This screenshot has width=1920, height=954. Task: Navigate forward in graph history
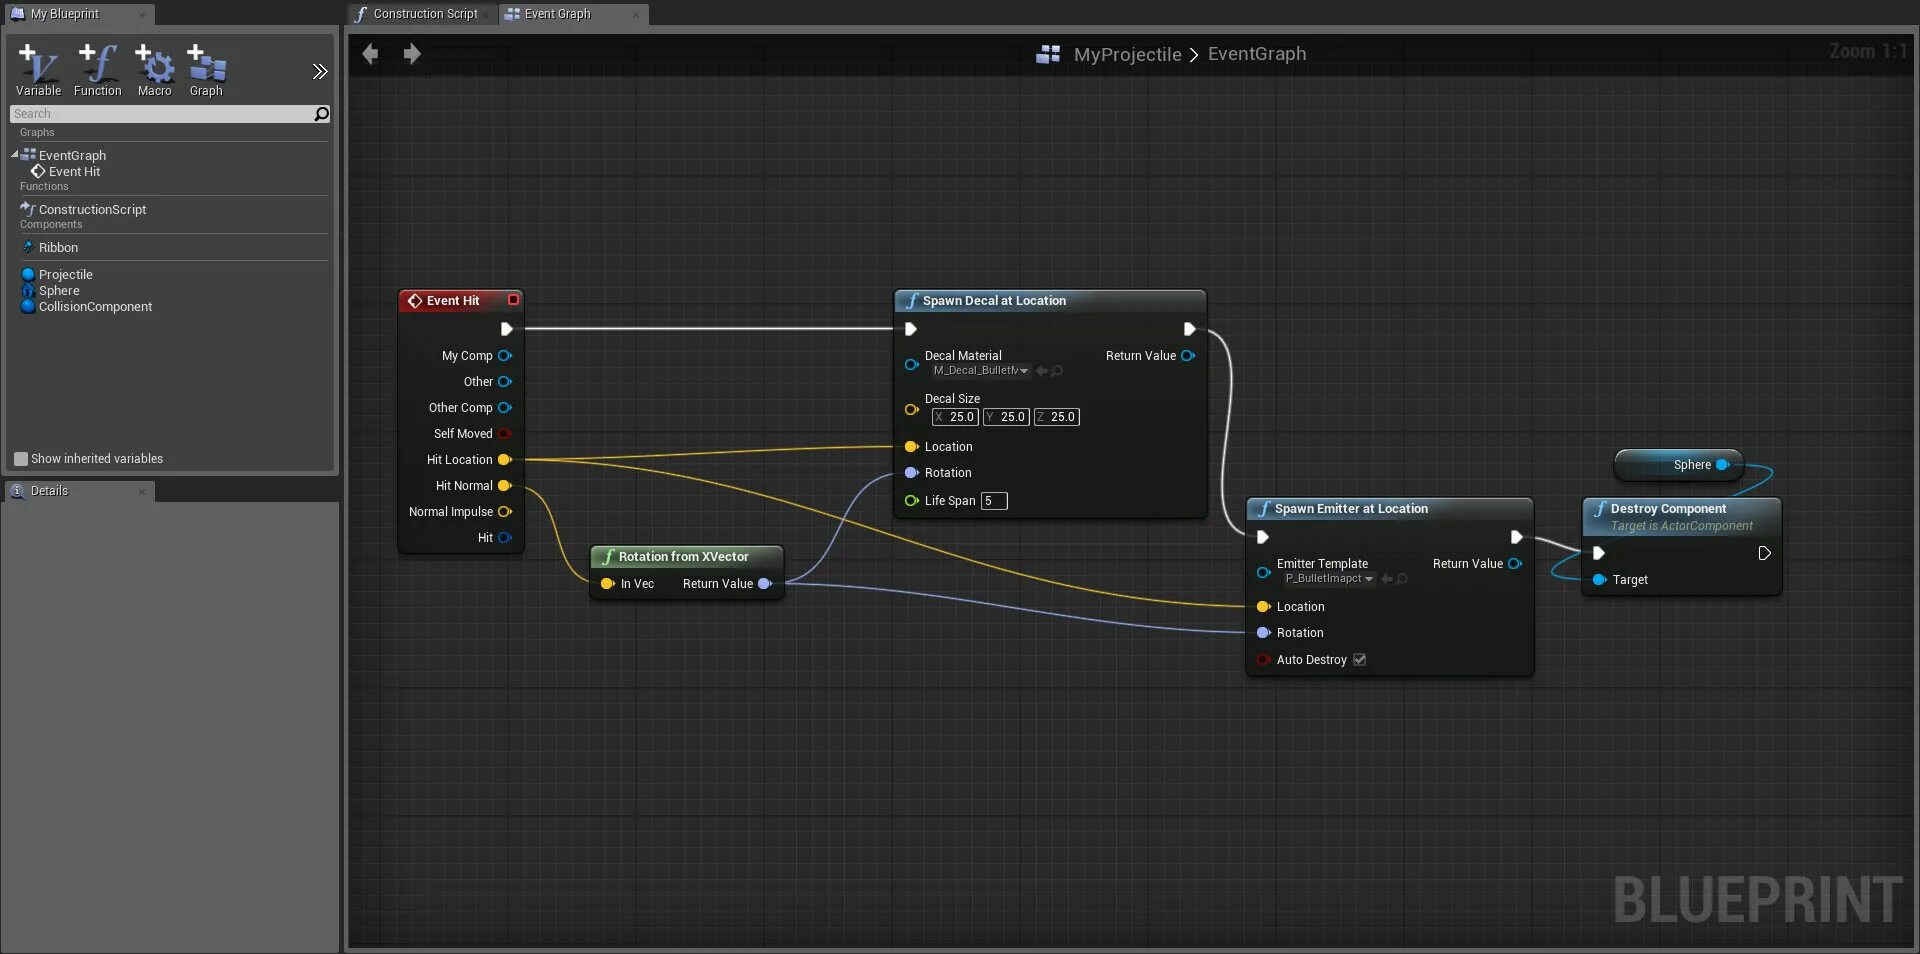[412, 54]
